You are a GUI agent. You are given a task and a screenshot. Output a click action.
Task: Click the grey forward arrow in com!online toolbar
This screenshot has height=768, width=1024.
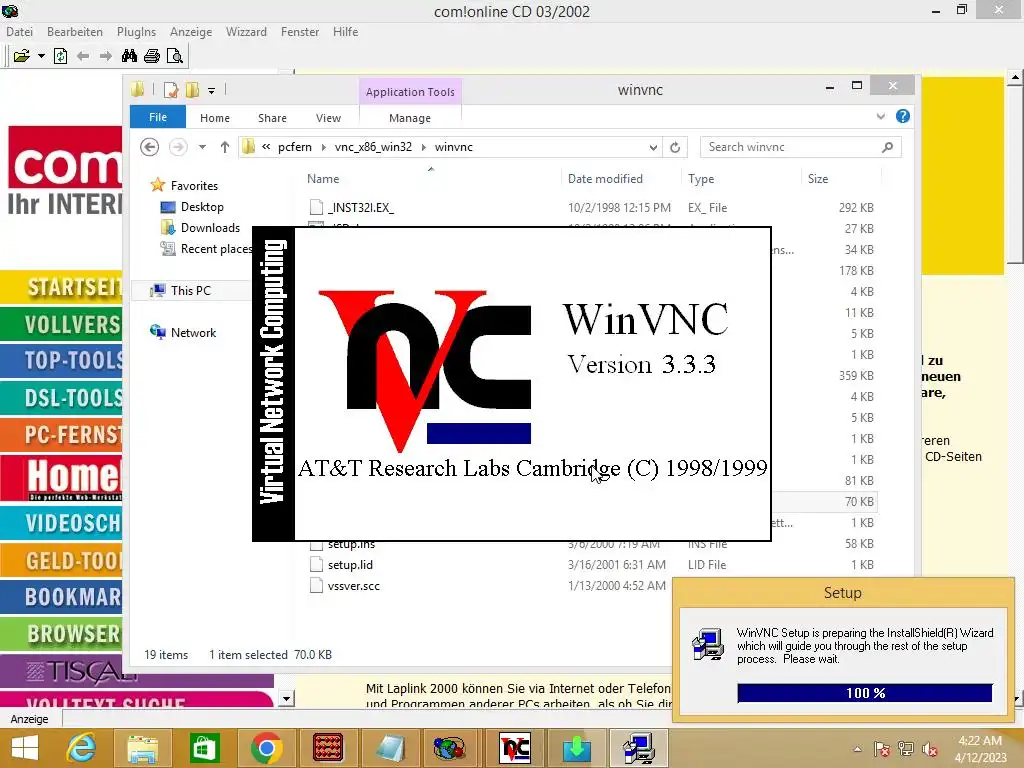click(x=106, y=56)
